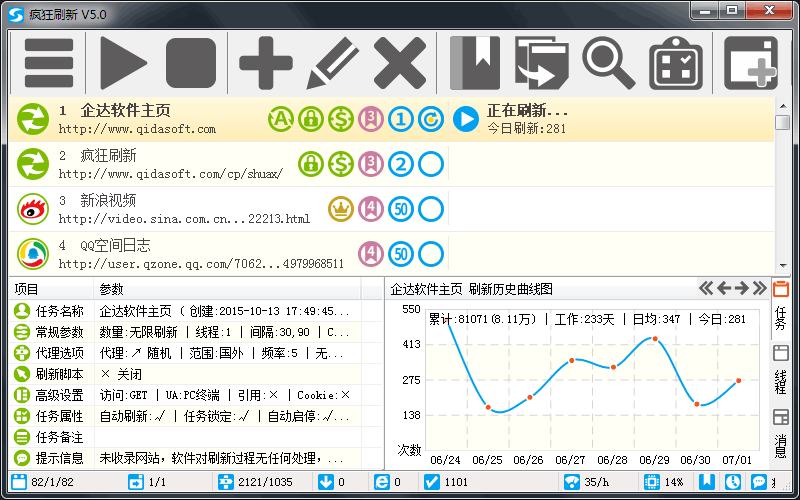The width and height of the screenshot is (800, 500).
Task: Add a new task with plus icon
Action: click(266, 63)
